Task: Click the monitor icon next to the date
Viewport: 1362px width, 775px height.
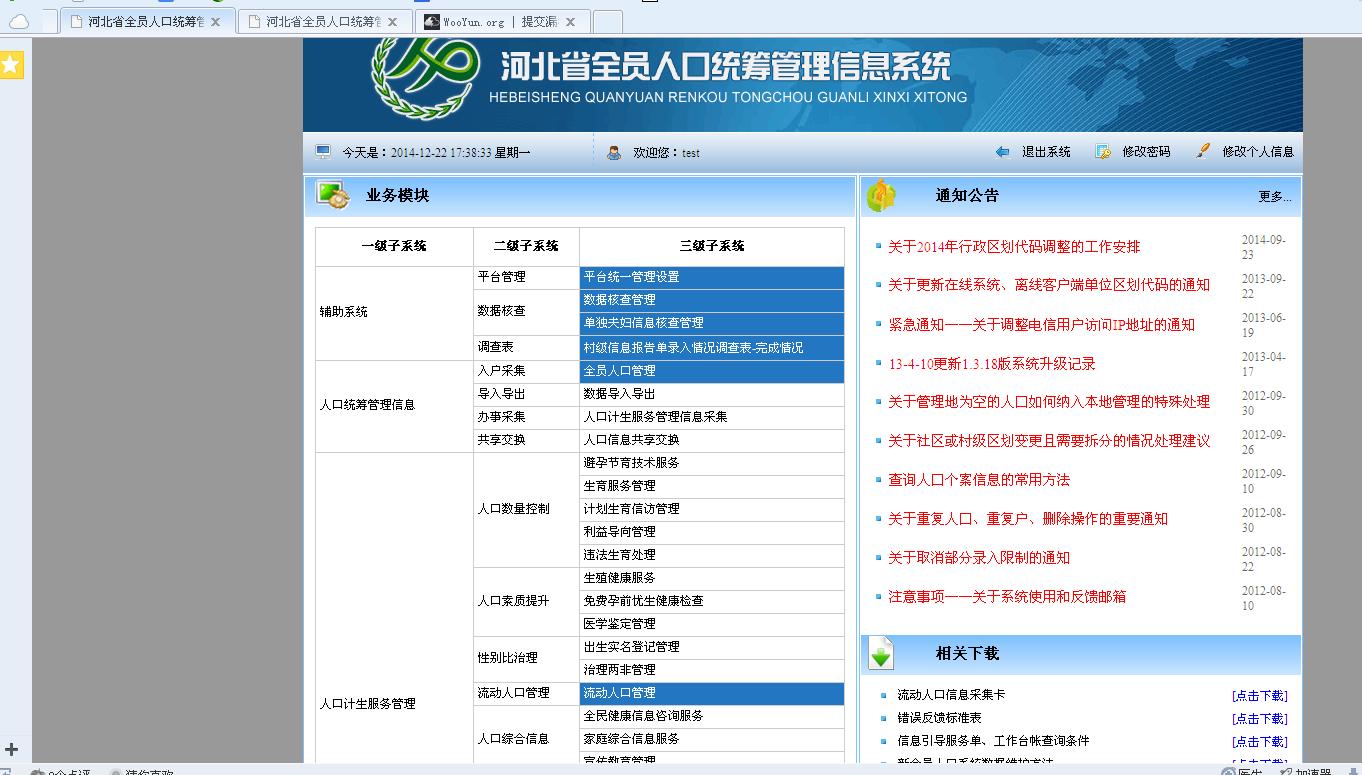Action: point(323,152)
